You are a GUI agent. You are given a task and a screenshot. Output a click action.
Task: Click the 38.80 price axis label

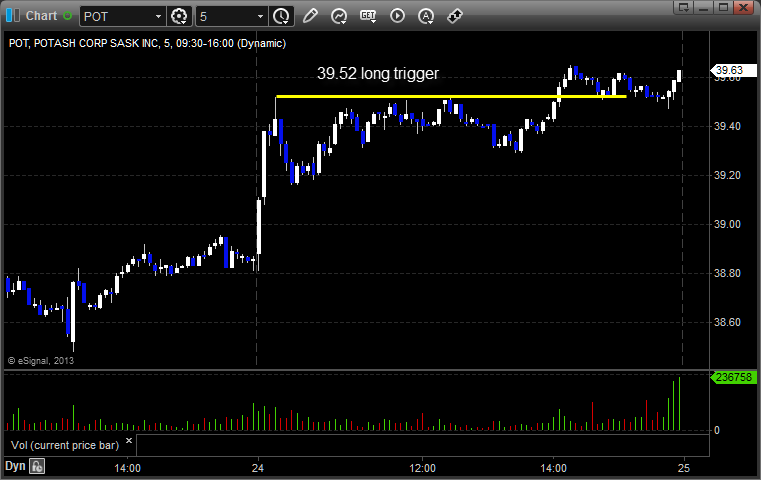coord(727,273)
